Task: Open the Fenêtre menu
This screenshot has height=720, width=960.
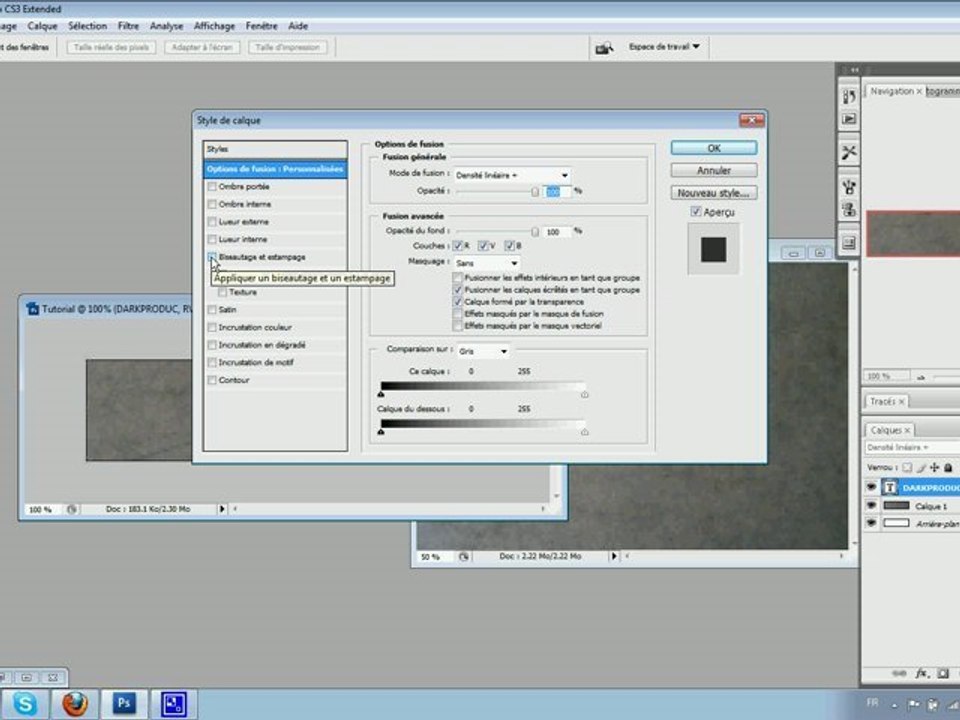Action: pos(261,26)
